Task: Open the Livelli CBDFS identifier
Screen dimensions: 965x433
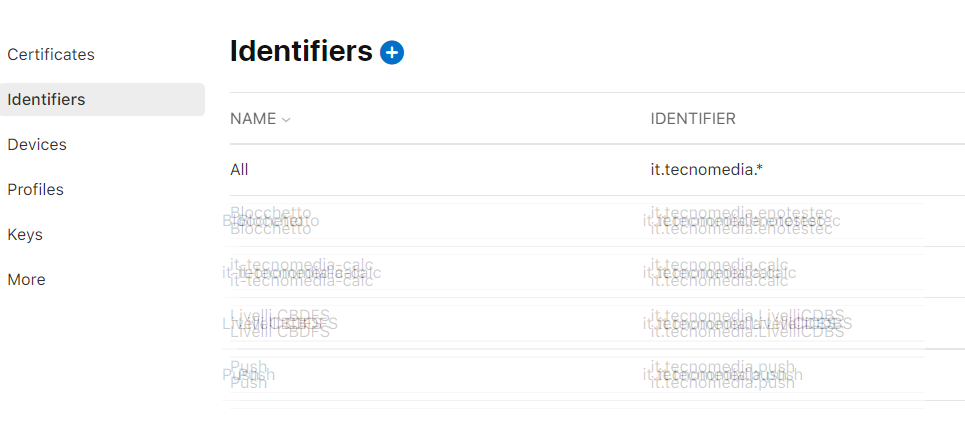Action: (x=280, y=323)
